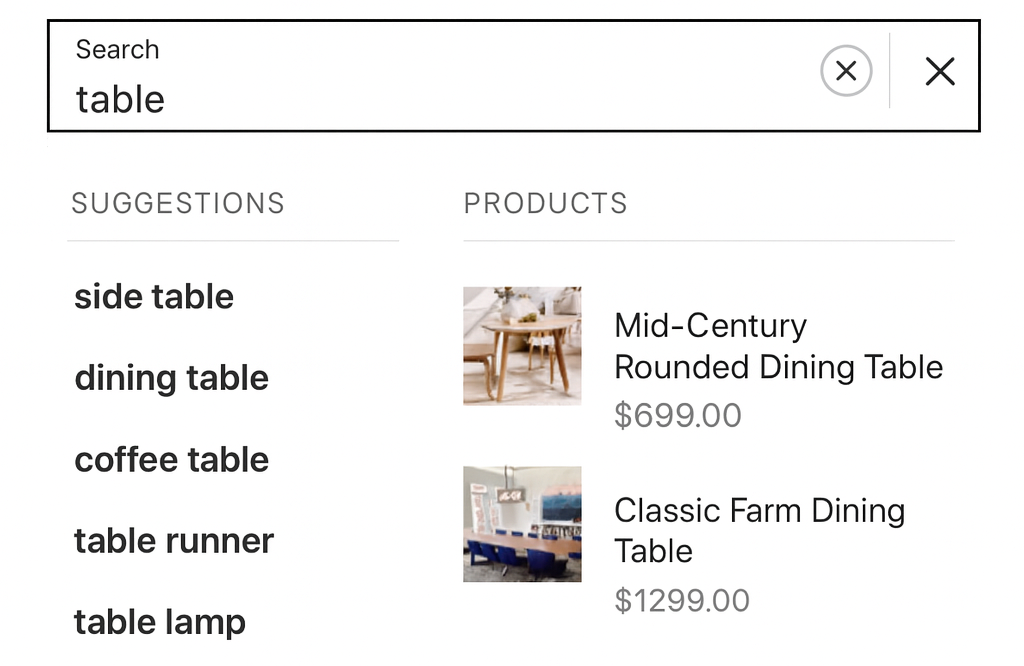This screenshot has width=1024, height=666.
Task: Click the divider line between clear and close icons
Action: pyautogui.click(x=891, y=71)
